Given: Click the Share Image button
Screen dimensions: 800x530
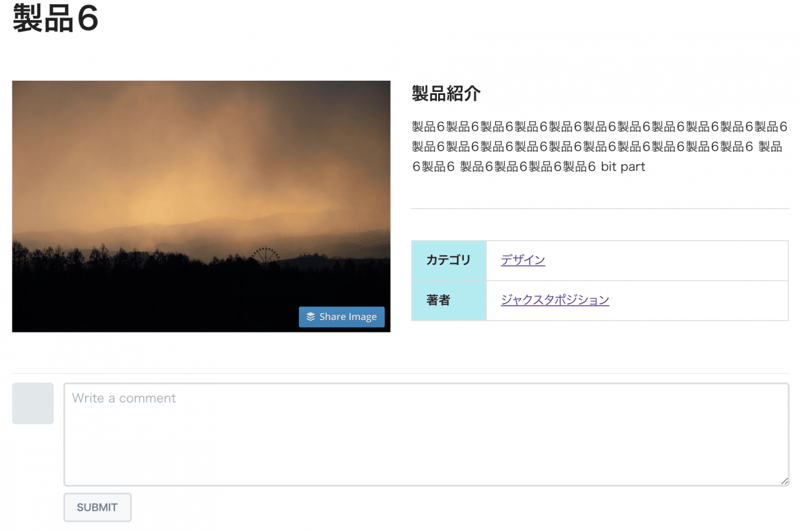Looking at the screenshot, I should (342, 317).
